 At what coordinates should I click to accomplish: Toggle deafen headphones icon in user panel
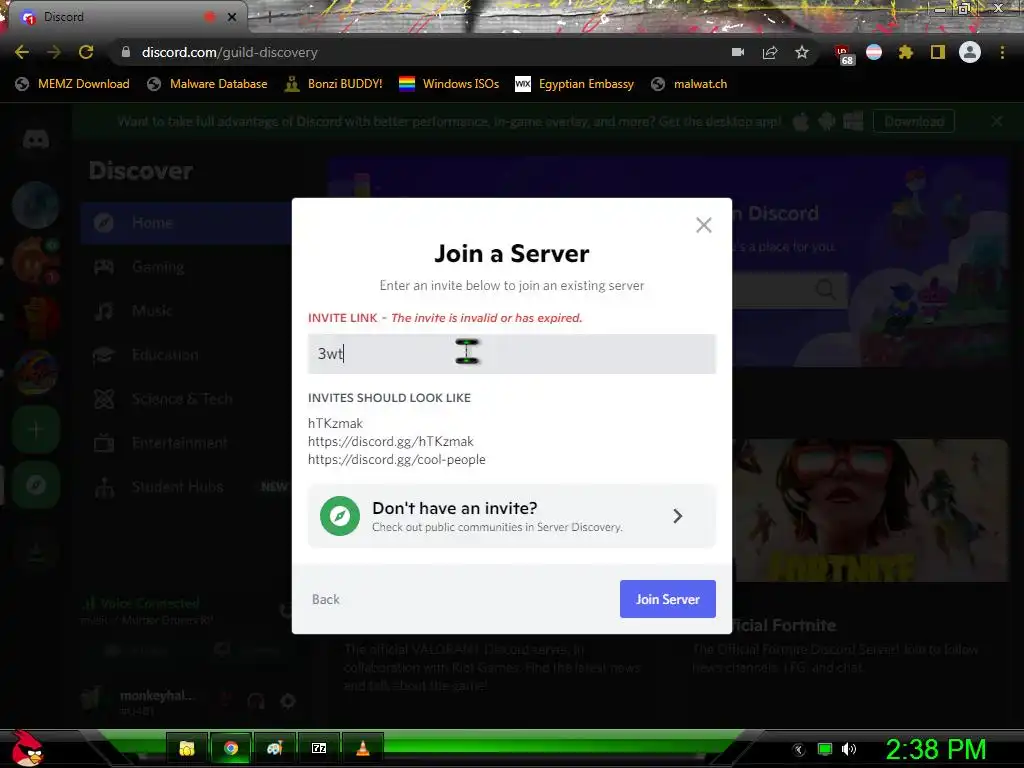point(256,701)
